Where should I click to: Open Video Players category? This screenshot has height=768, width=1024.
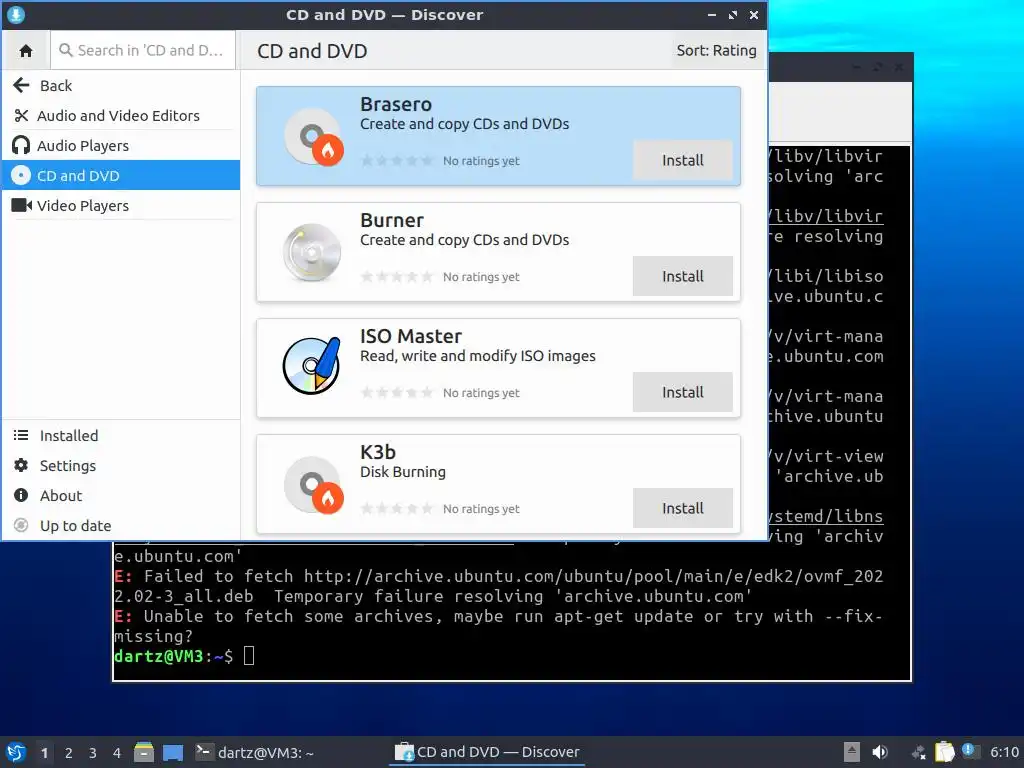[121, 206]
